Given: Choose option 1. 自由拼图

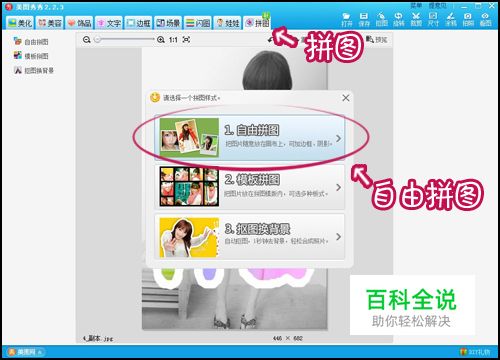Looking at the screenshot, I should point(250,137).
